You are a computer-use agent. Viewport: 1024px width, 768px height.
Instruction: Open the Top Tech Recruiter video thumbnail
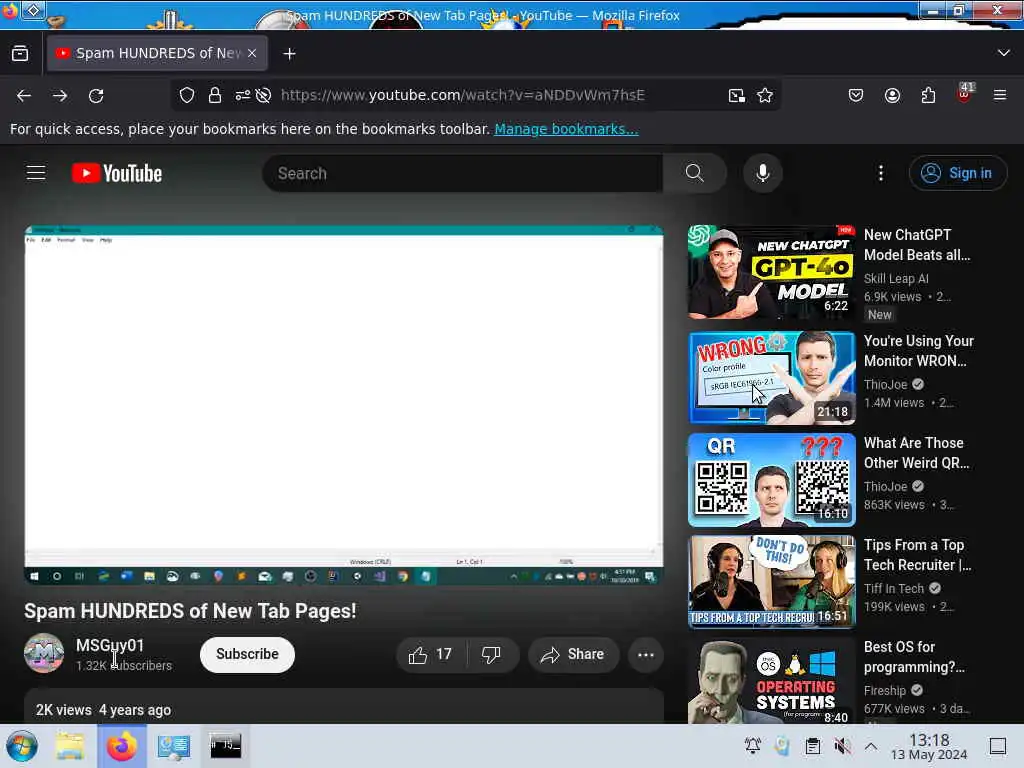click(771, 582)
